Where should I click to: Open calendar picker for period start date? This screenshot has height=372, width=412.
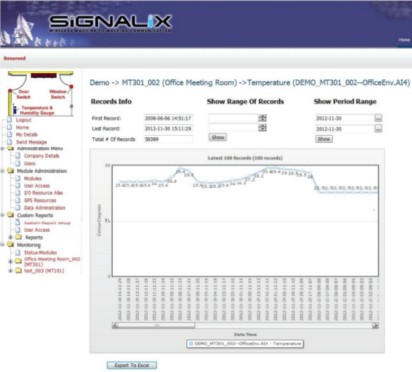378,118
